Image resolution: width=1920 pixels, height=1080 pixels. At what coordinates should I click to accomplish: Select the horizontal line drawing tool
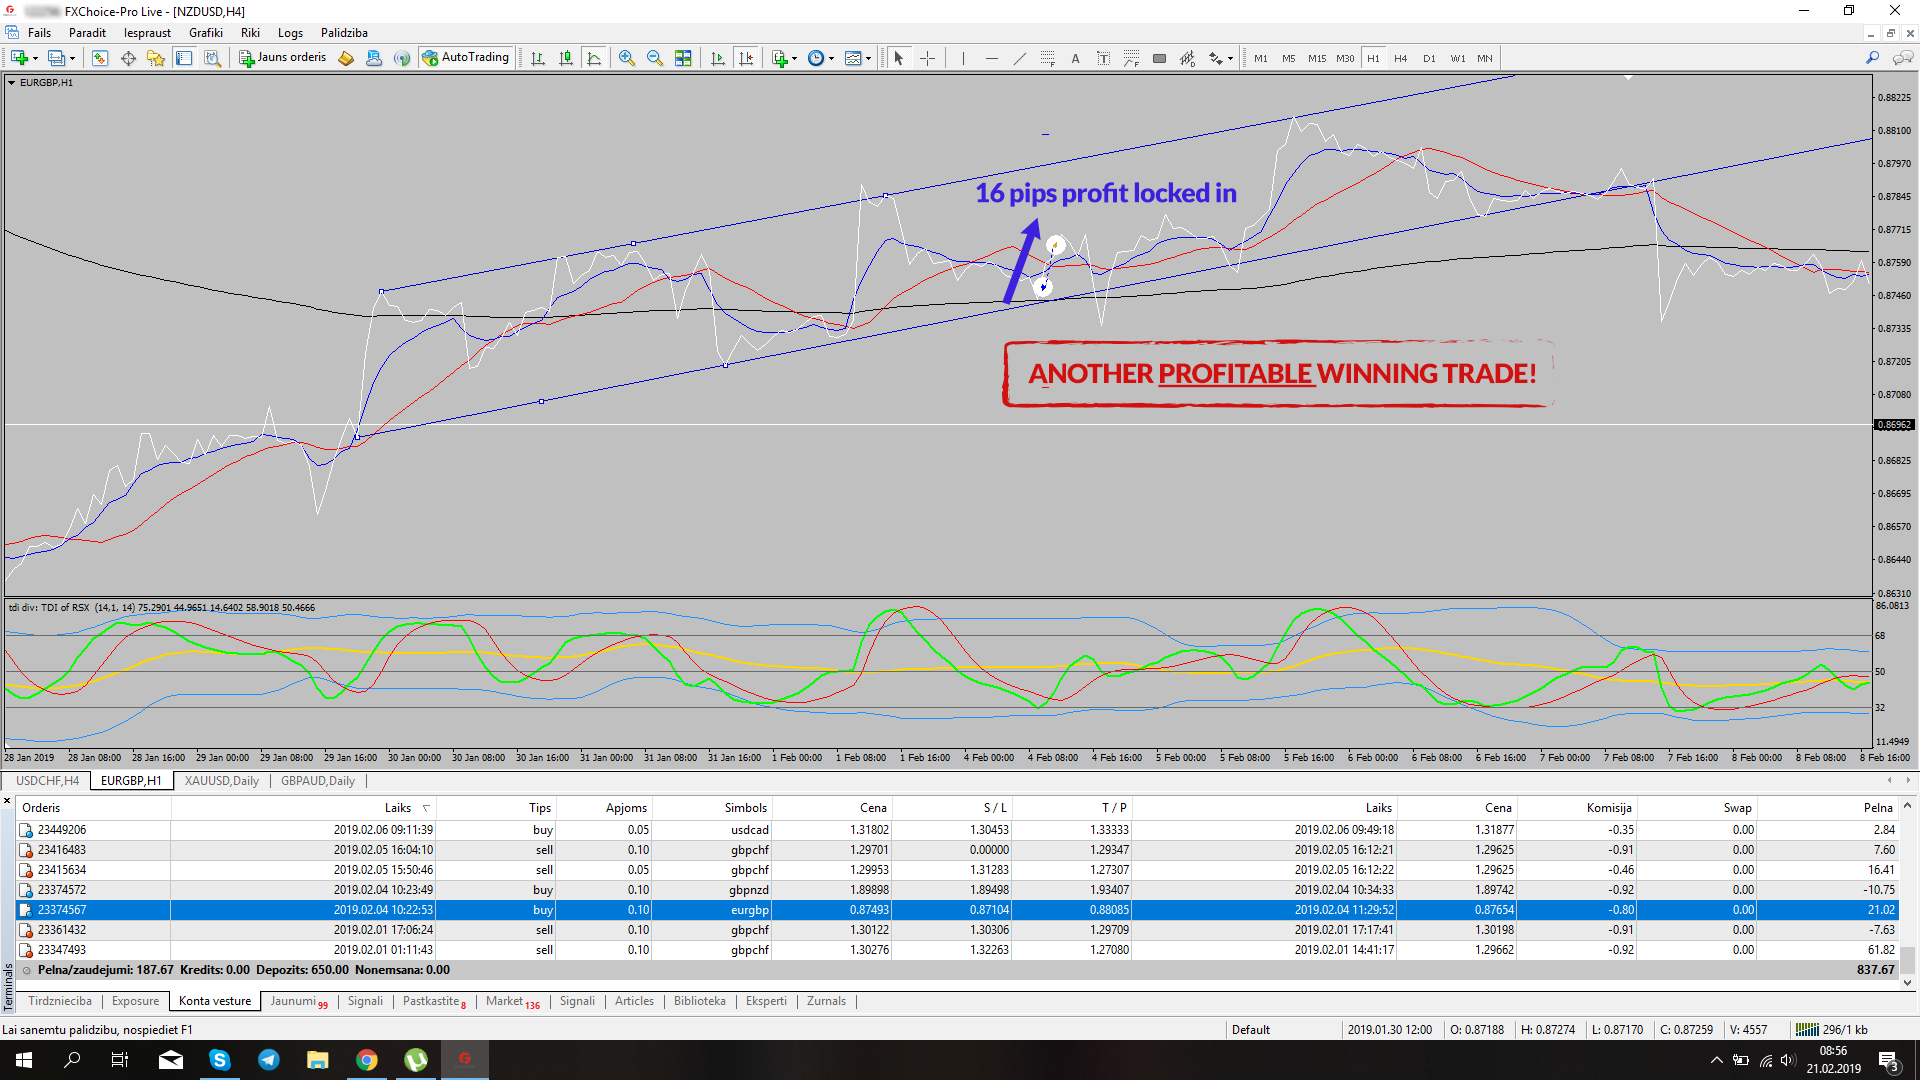(991, 58)
